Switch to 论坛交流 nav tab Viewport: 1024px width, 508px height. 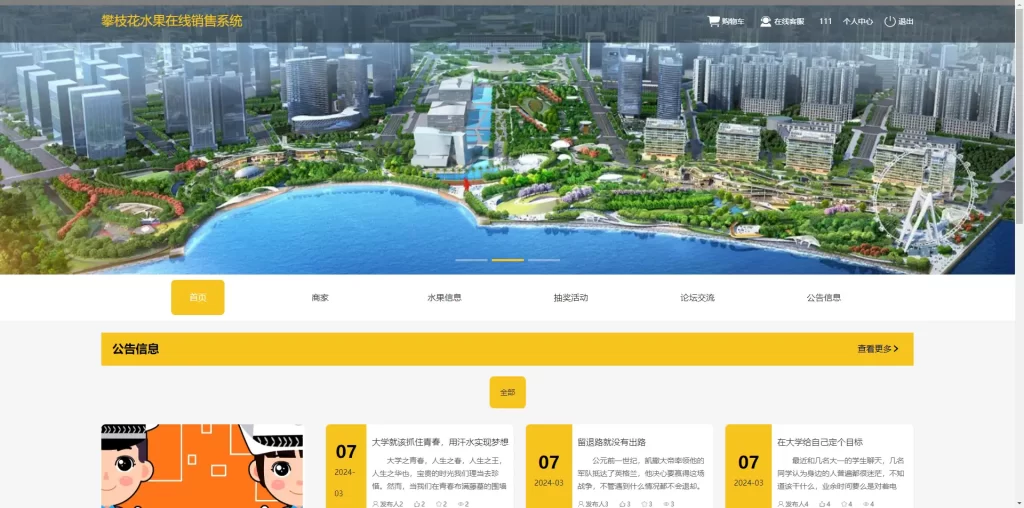coord(697,298)
